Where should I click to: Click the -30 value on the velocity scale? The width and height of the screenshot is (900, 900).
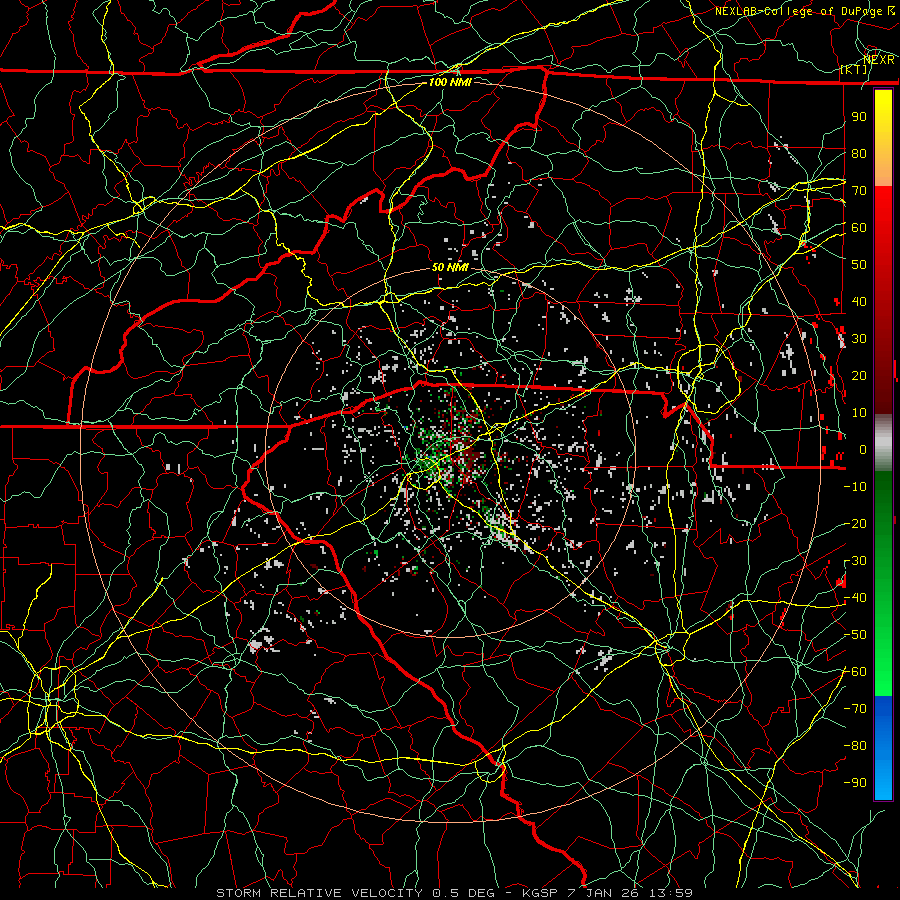pyautogui.click(x=855, y=561)
